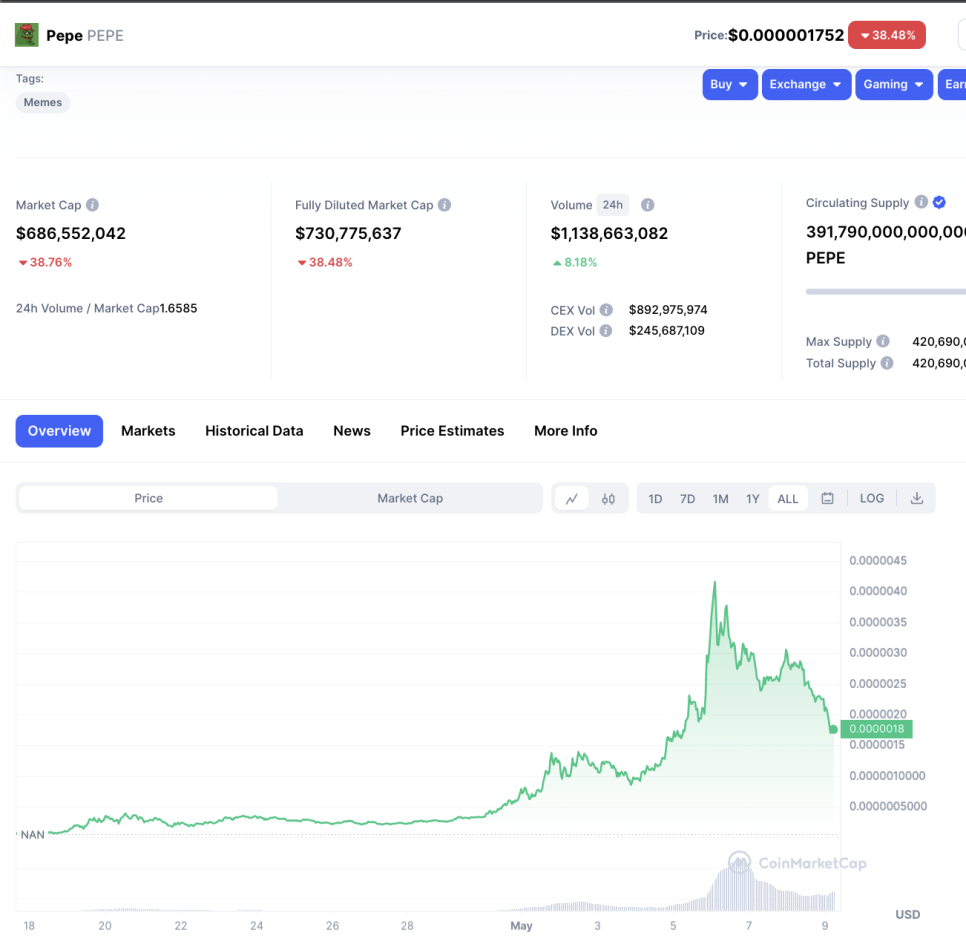
Task: Switch to the Price Estimates tab
Action: (x=452, y=431)
